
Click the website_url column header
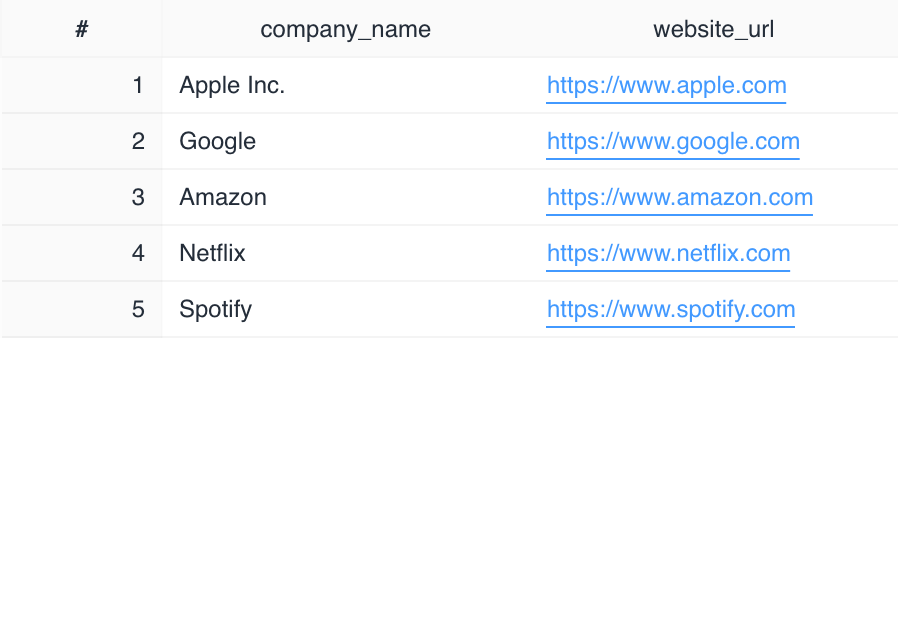point(713,29)
